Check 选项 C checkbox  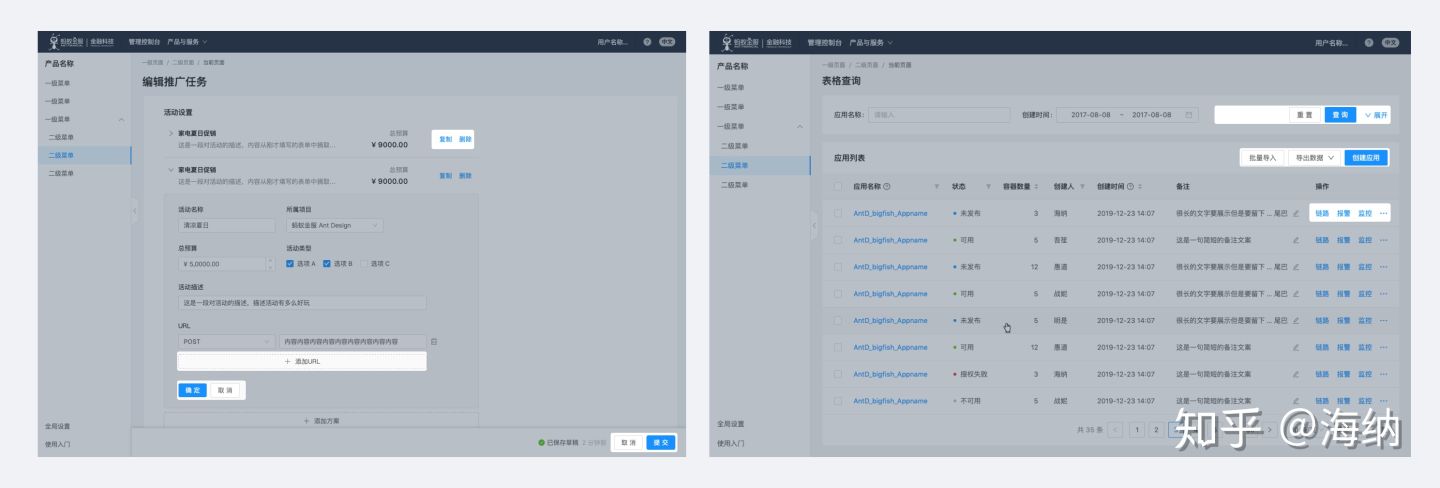[364, 264]
